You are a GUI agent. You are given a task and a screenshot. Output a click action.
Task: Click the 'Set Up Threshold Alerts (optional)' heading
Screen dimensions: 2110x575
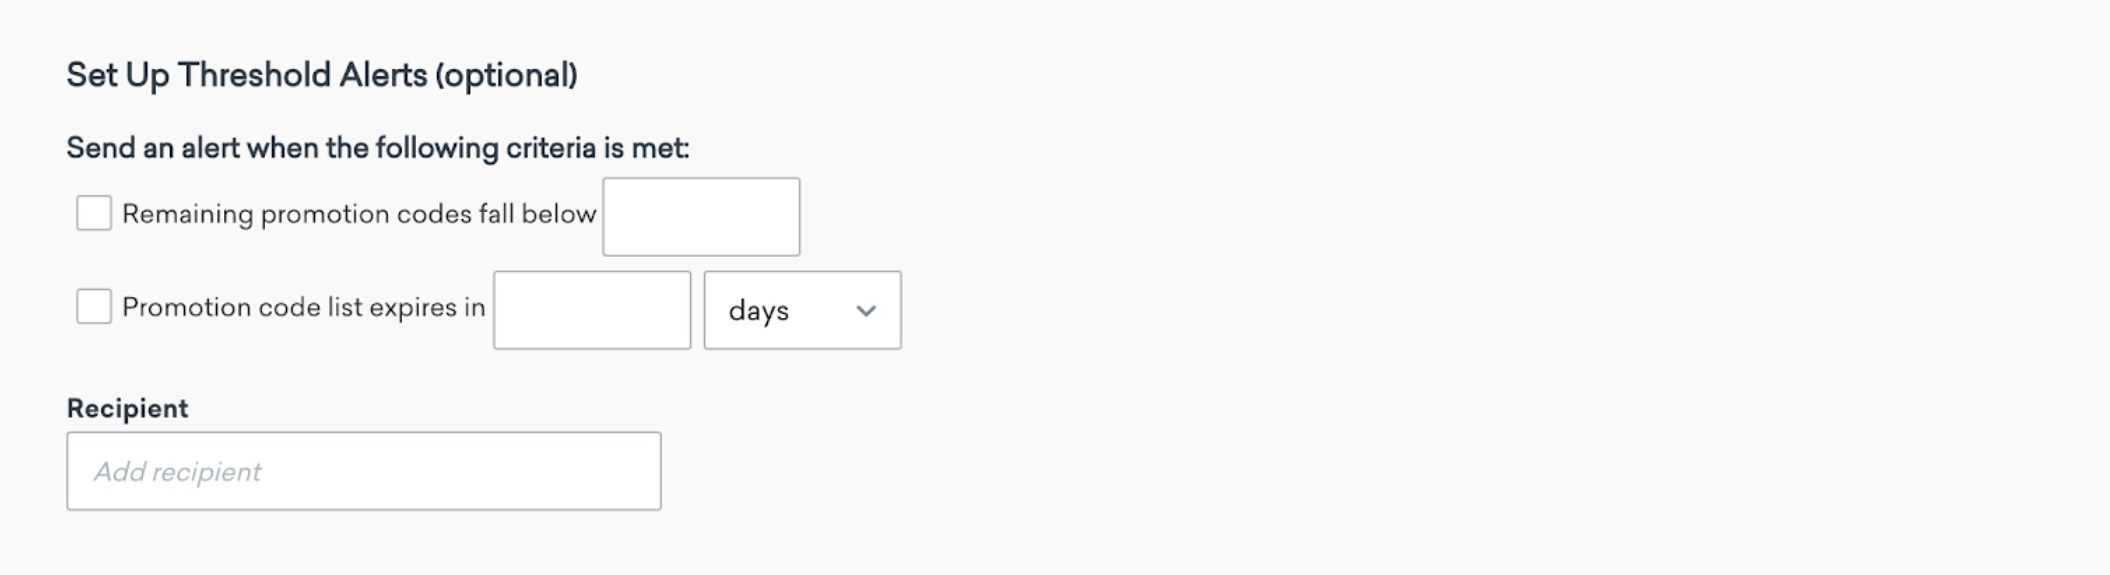[322, 75]
